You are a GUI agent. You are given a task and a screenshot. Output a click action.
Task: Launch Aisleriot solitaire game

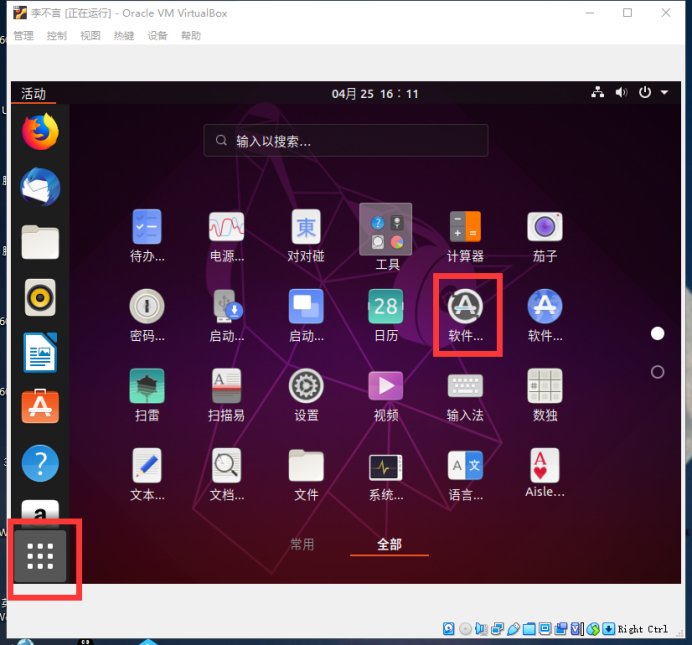coord(545,473)
